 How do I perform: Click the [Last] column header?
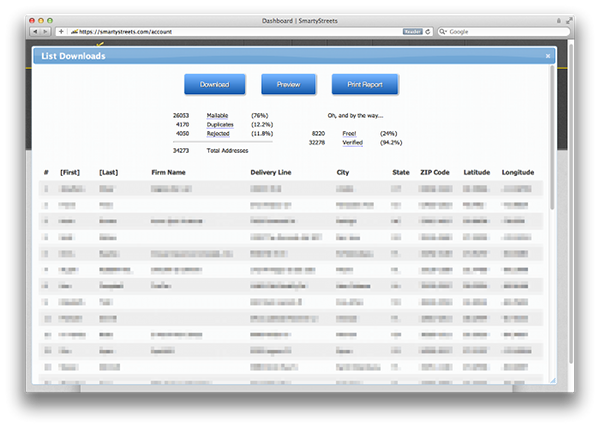pos(109,173)
